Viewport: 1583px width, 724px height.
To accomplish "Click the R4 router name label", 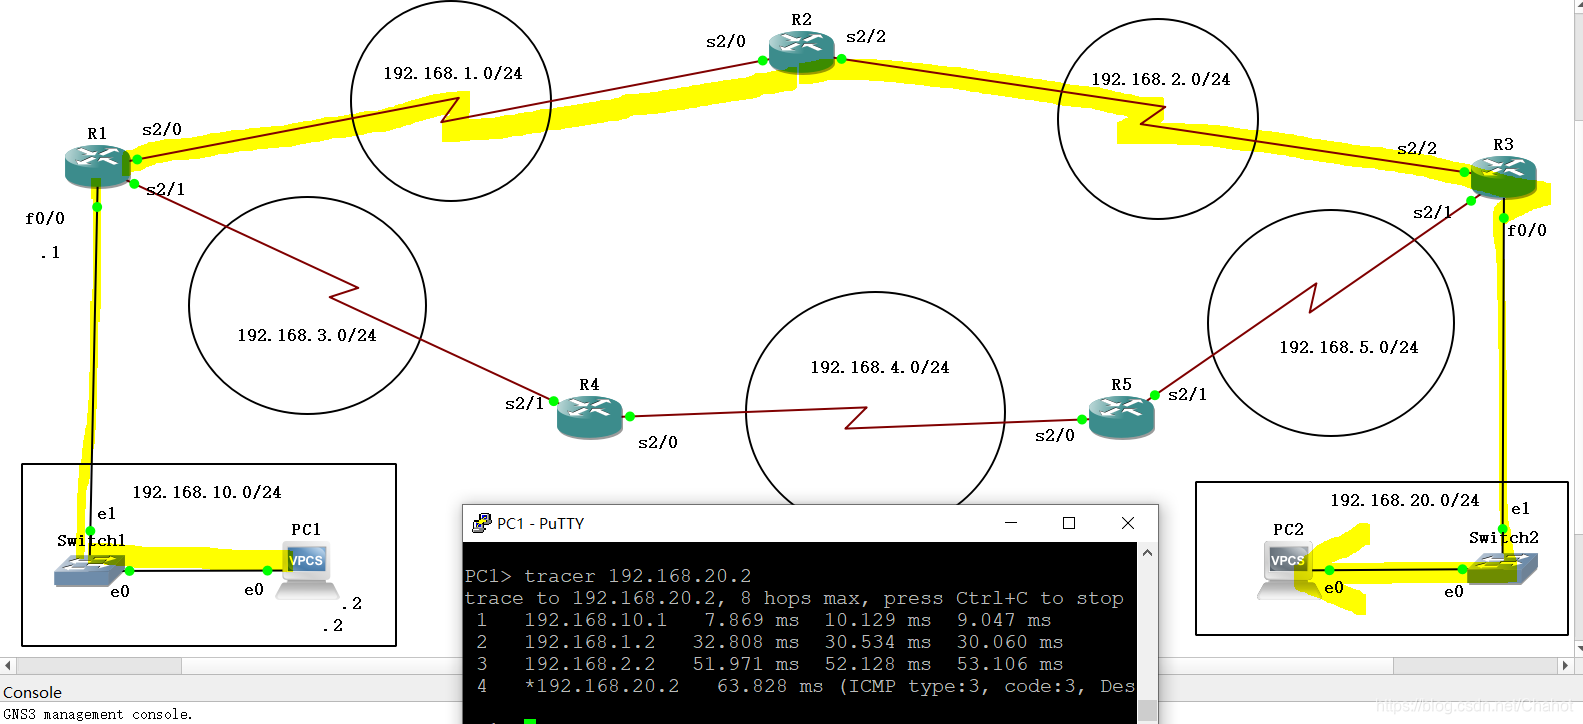I will 589,385.
